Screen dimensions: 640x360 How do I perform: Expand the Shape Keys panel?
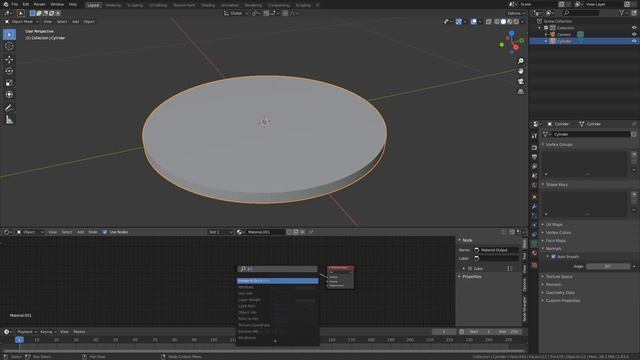tap(556, 184)
